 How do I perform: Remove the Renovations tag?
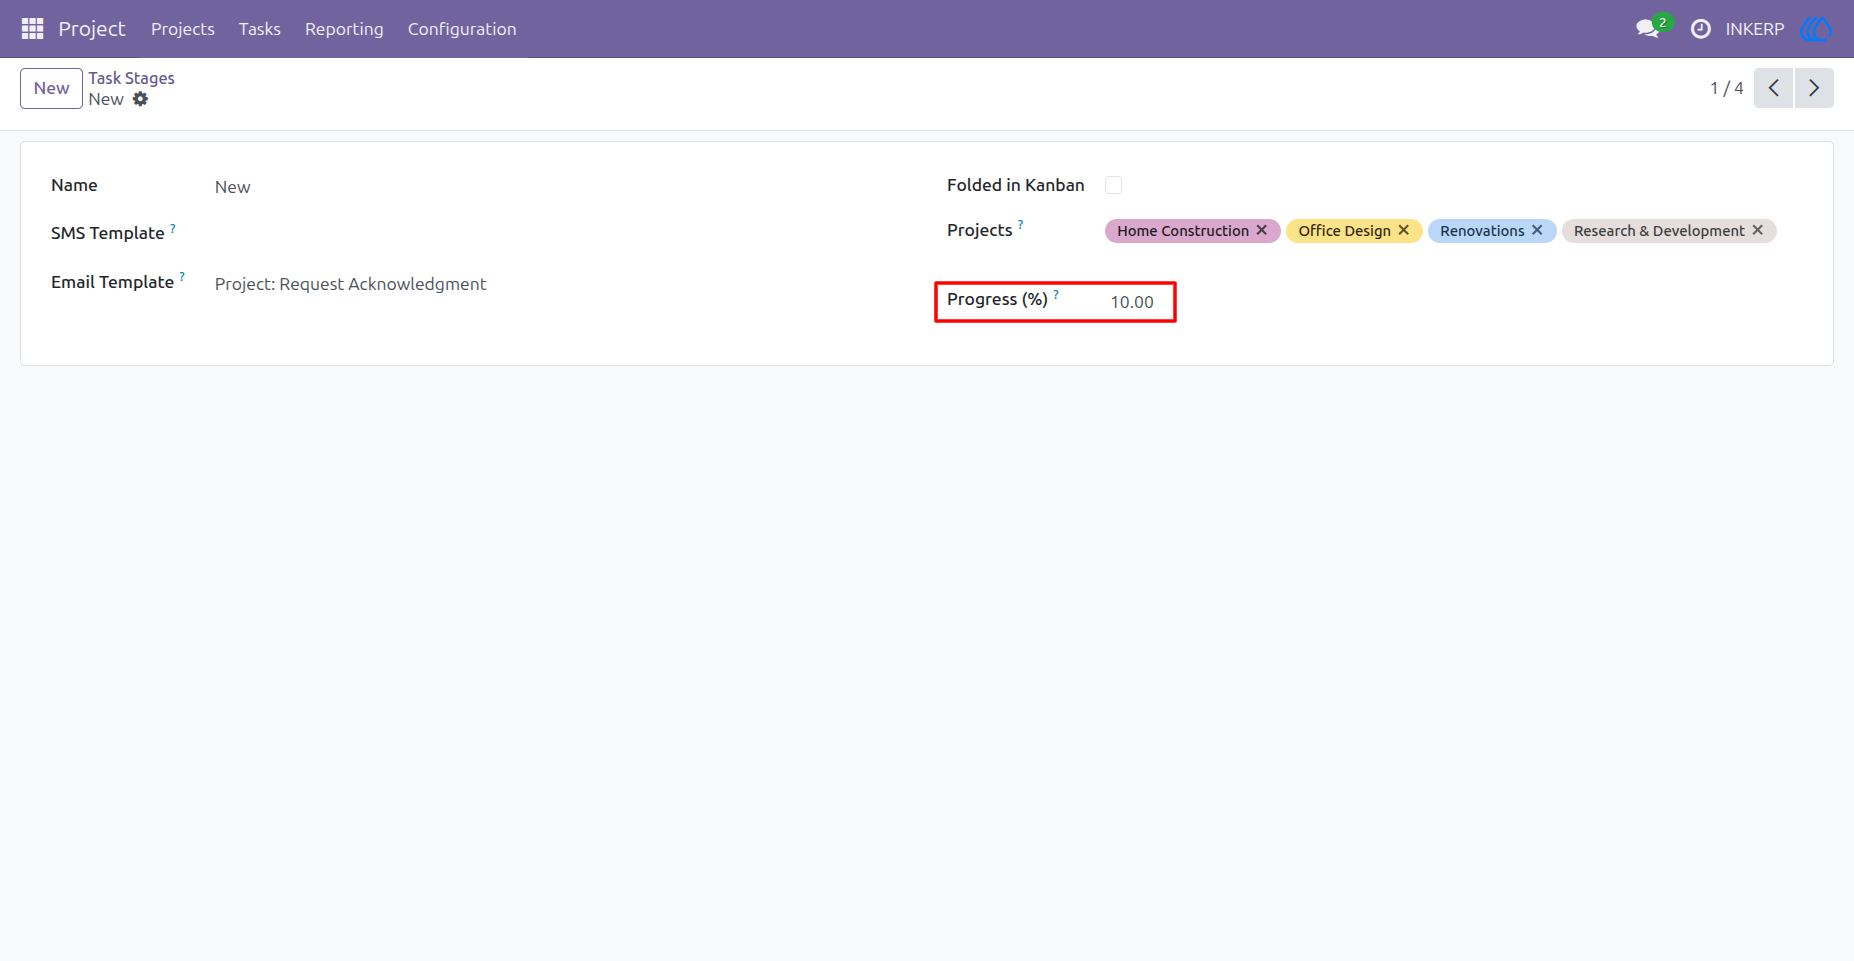pos(1537,230)
